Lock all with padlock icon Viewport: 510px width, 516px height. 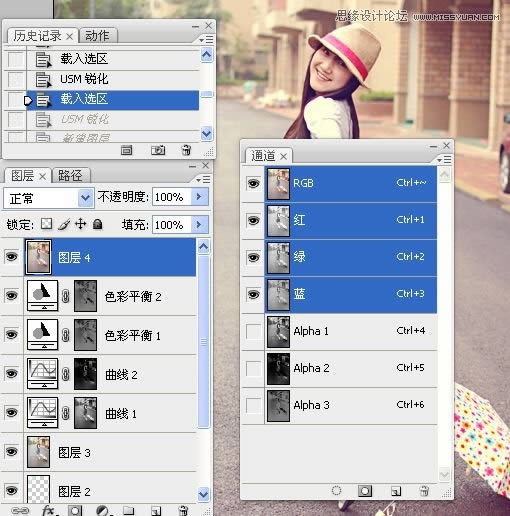point(97,224)
